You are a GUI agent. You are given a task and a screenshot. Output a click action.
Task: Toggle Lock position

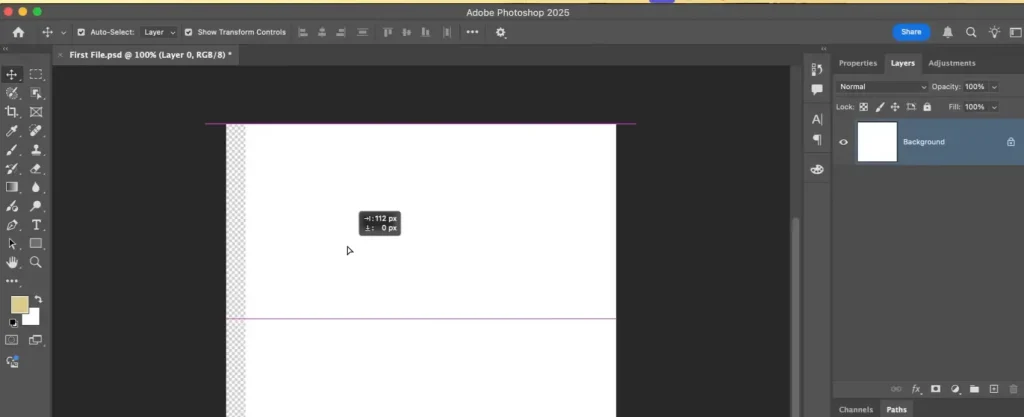click(895, 107)
